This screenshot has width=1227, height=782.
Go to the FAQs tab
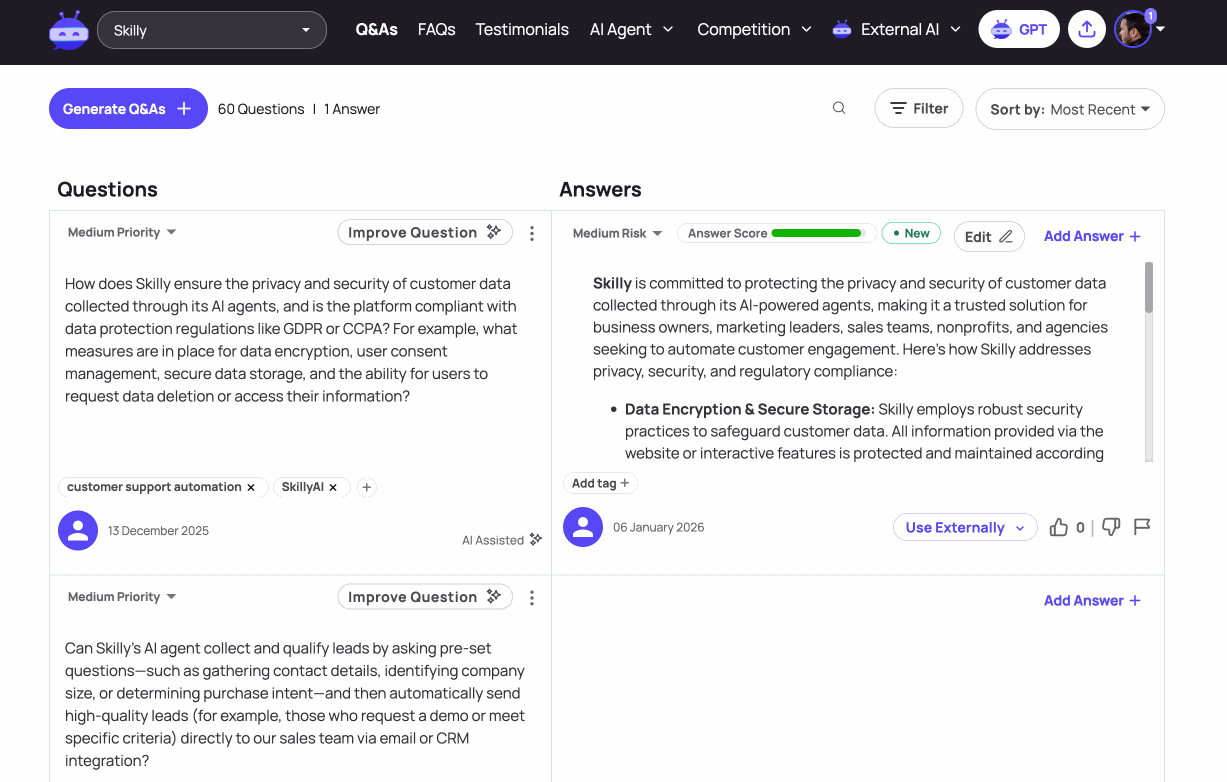[436, 30]
